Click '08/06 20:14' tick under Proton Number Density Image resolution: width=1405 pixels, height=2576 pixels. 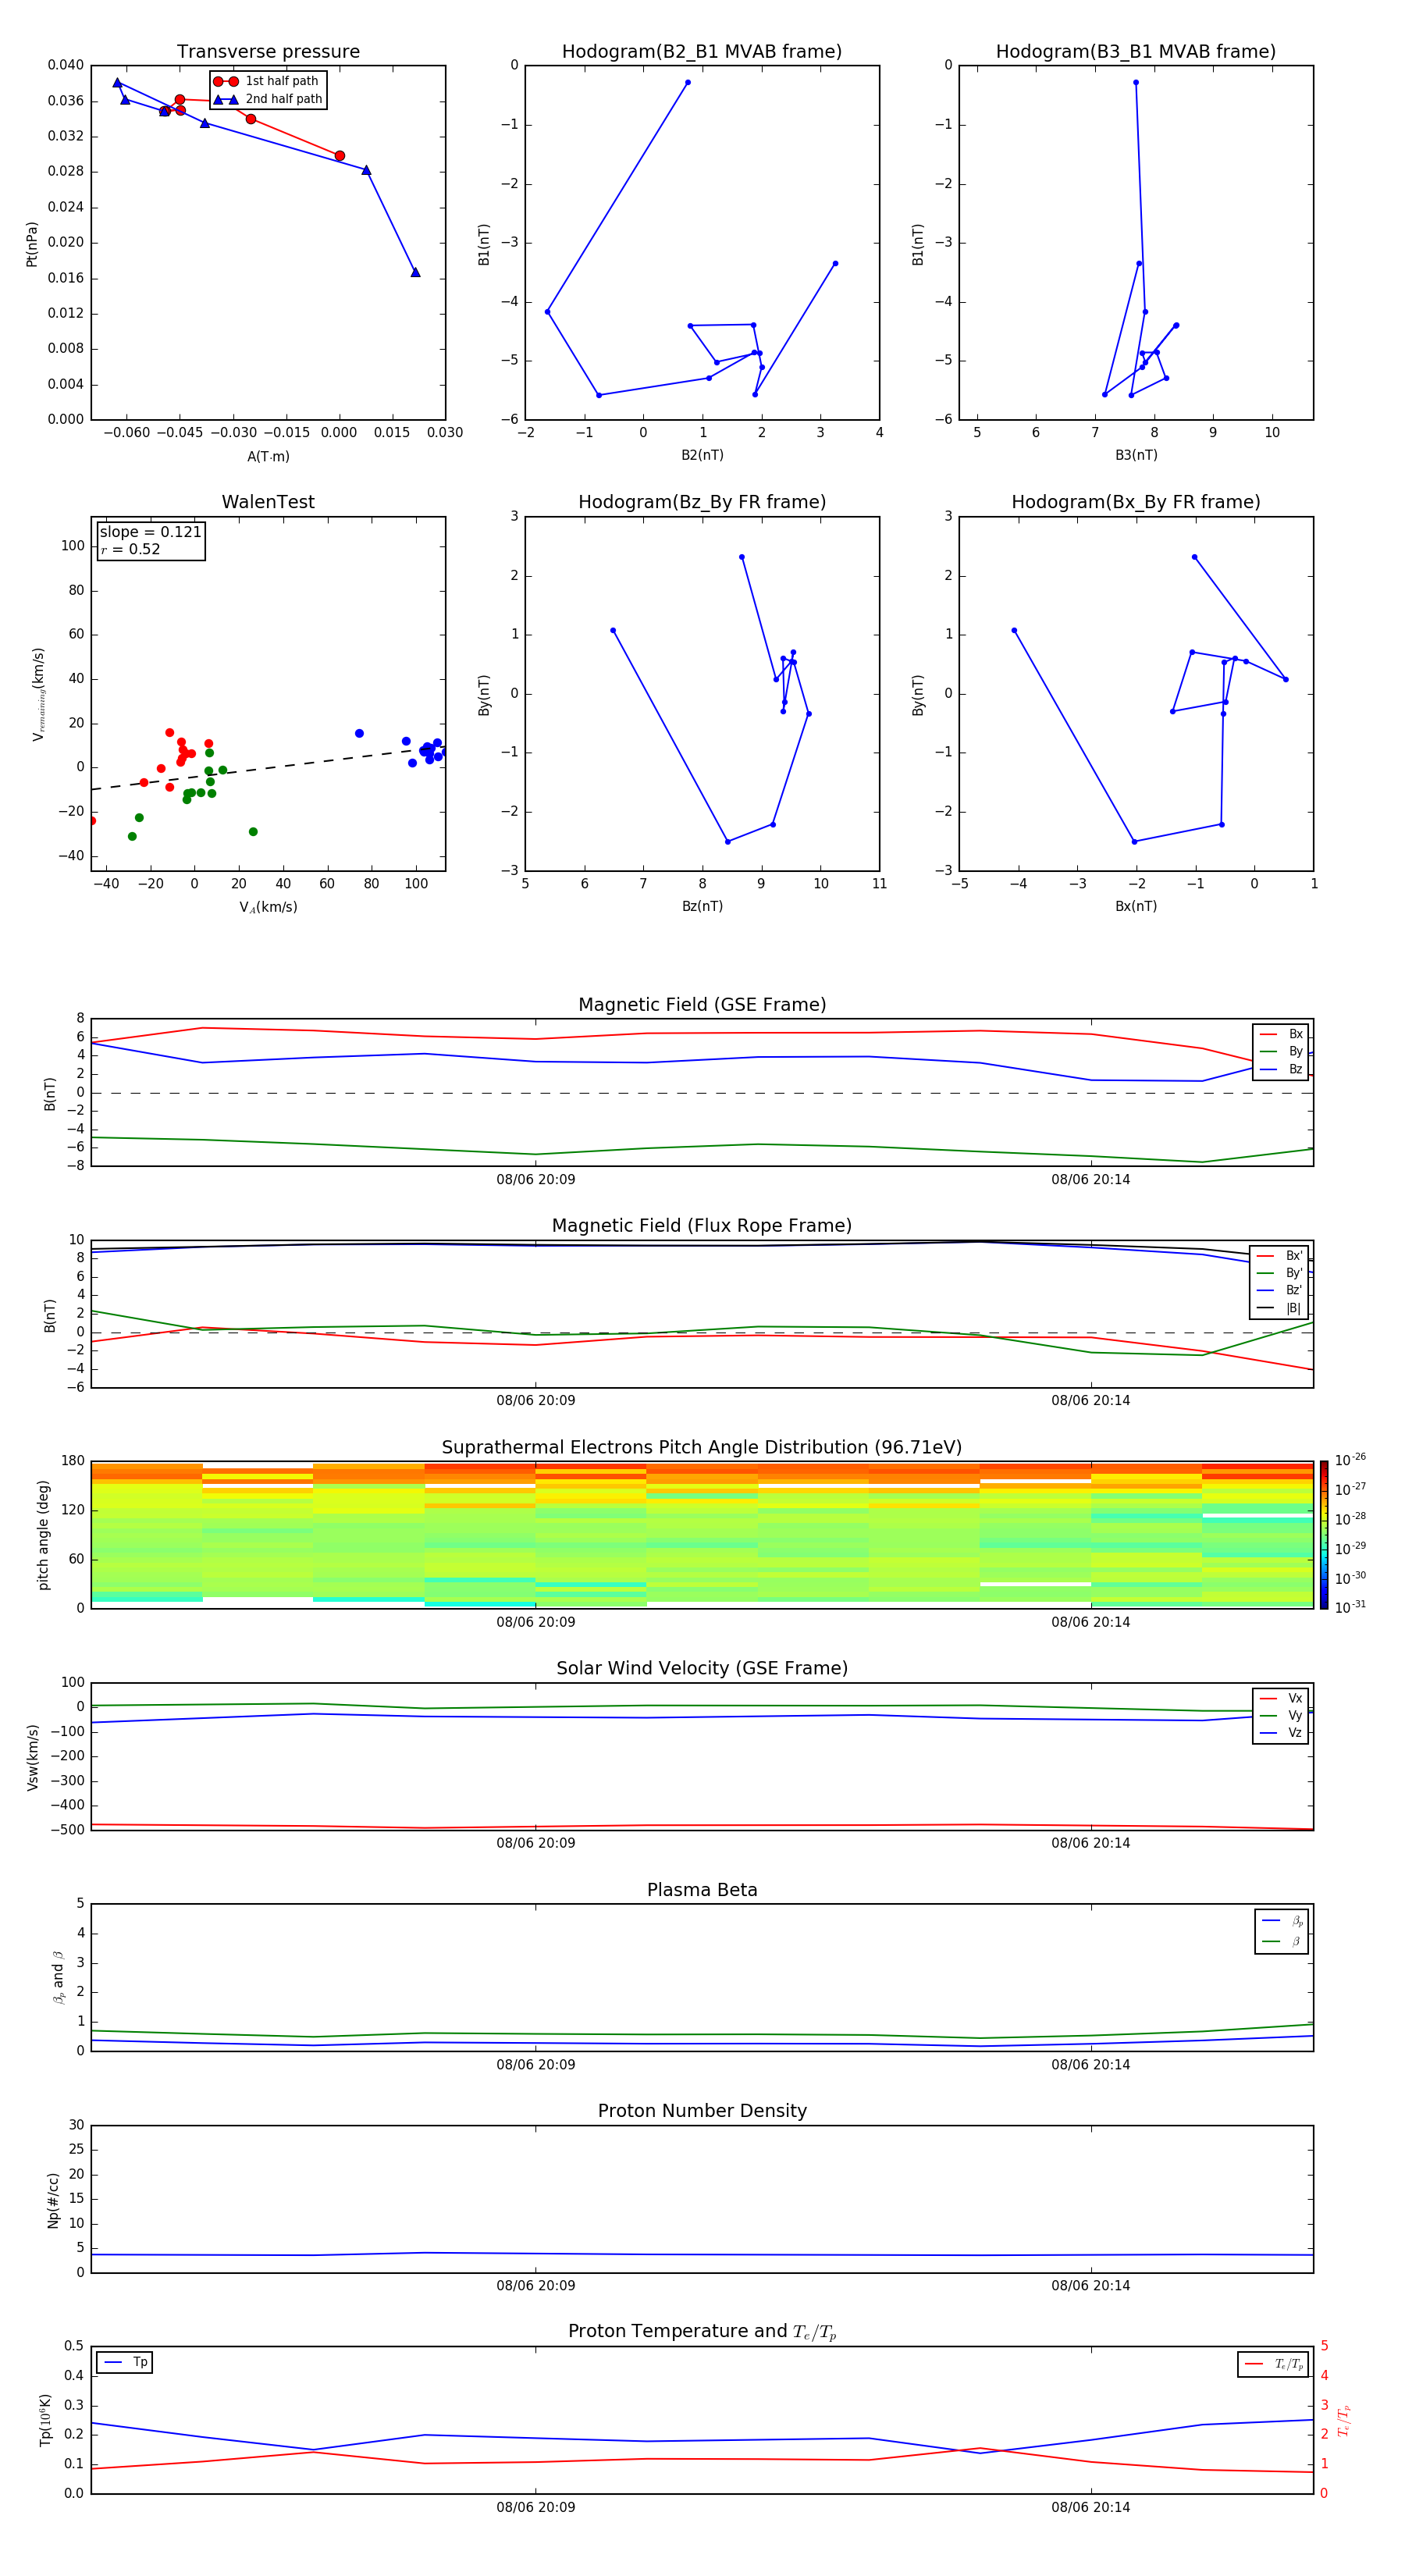tap(1090, 2286)
